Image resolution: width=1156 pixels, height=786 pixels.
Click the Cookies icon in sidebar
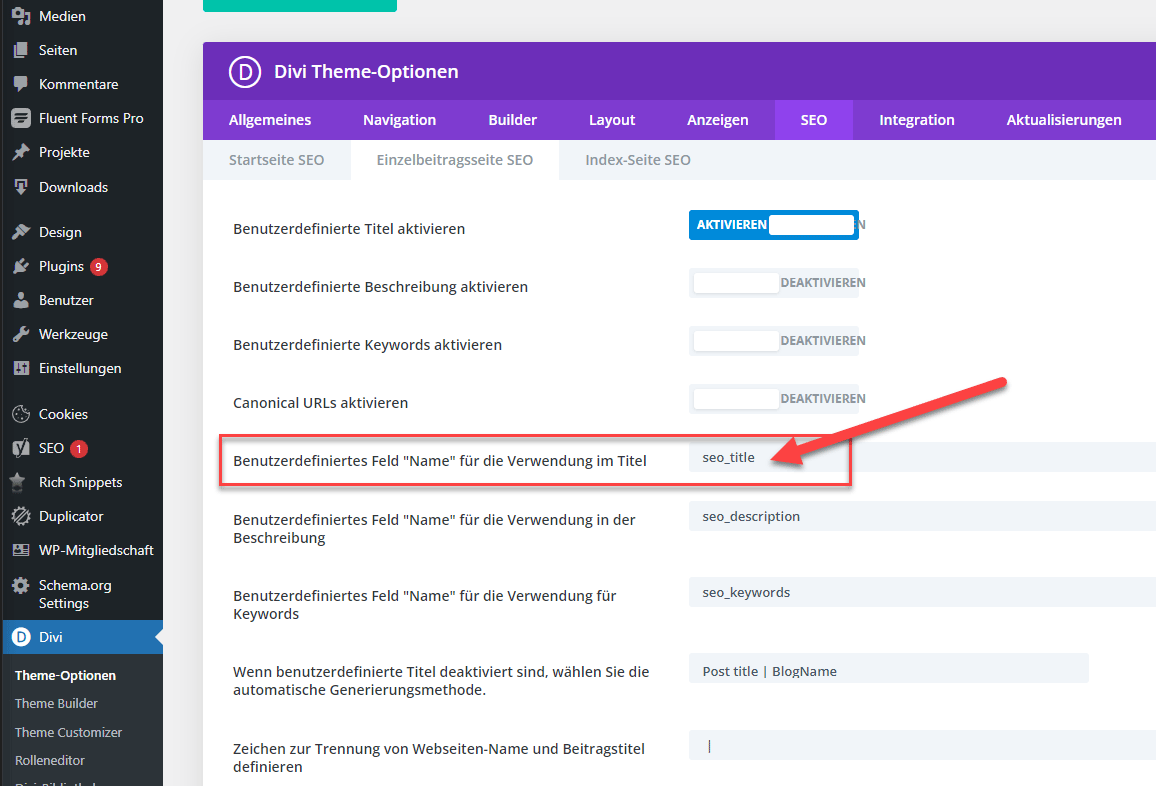21,414
